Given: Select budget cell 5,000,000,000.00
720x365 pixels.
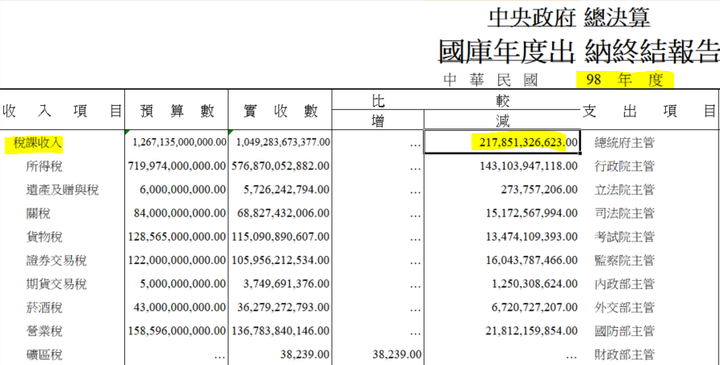Looking at the screenshot, I should (183, 284).
